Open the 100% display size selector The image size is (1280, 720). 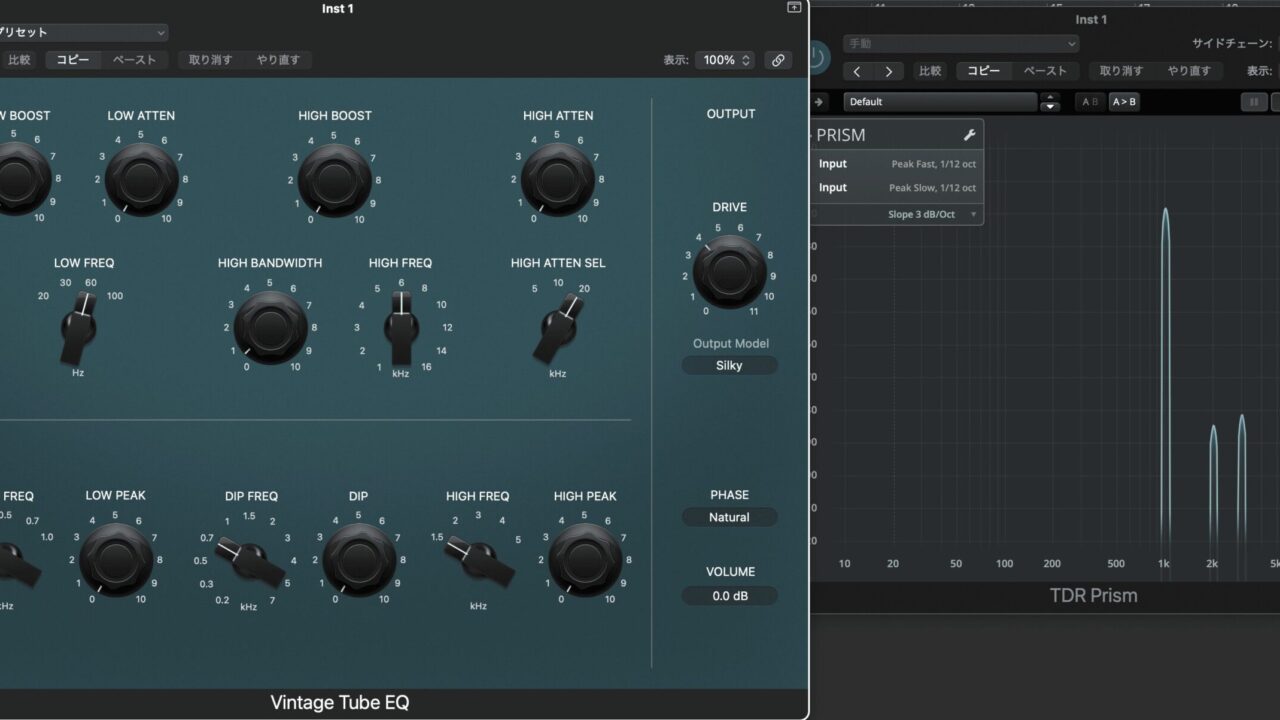(x=725, y=60)
